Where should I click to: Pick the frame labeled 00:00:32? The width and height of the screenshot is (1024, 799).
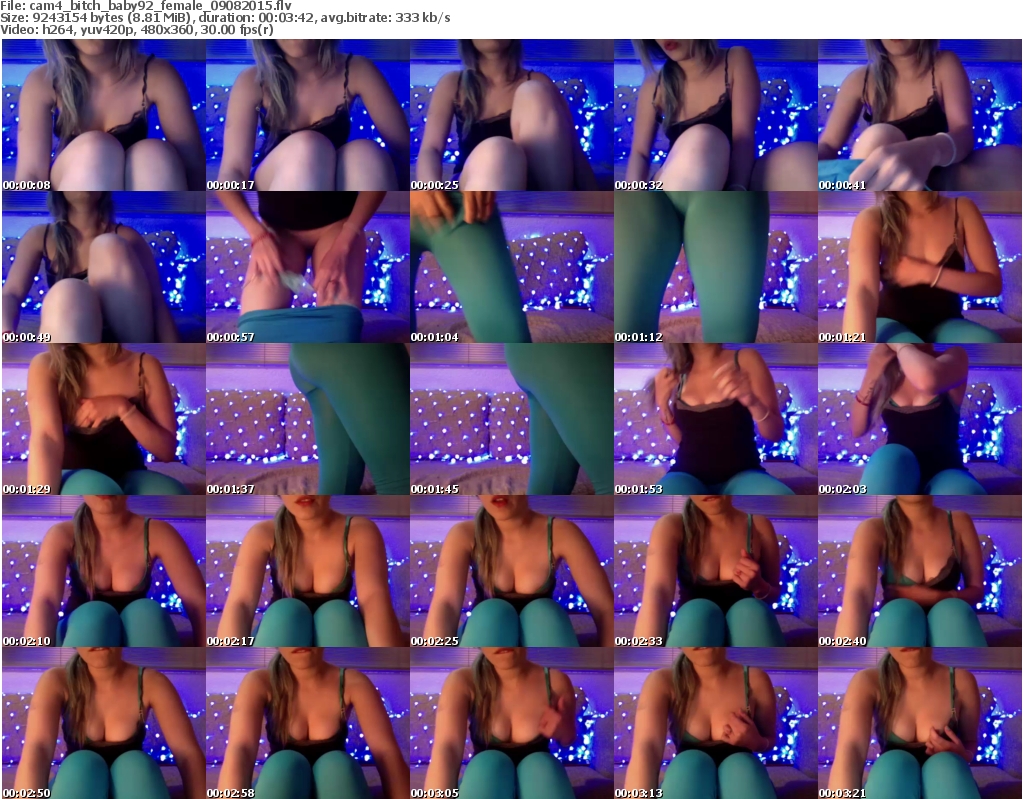715,115
